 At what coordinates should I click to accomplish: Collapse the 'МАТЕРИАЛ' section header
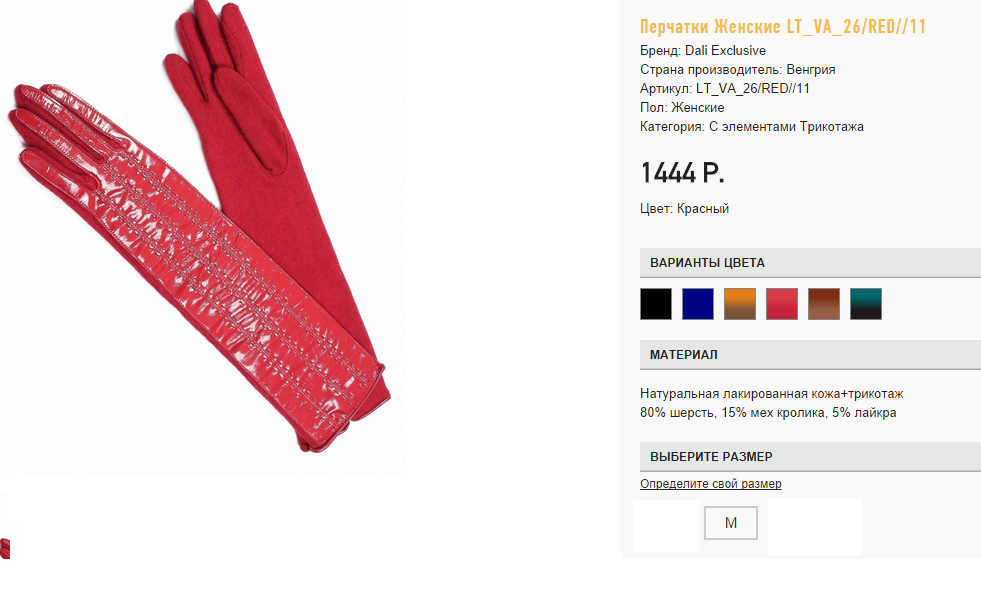click(x=810, y=355)
